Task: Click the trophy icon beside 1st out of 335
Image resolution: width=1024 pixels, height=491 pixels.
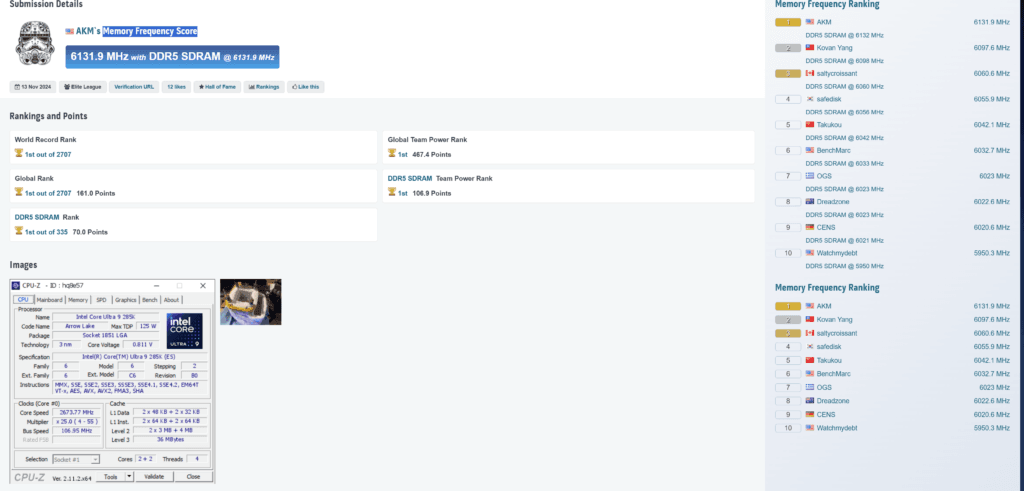Action: coord(19,230)
